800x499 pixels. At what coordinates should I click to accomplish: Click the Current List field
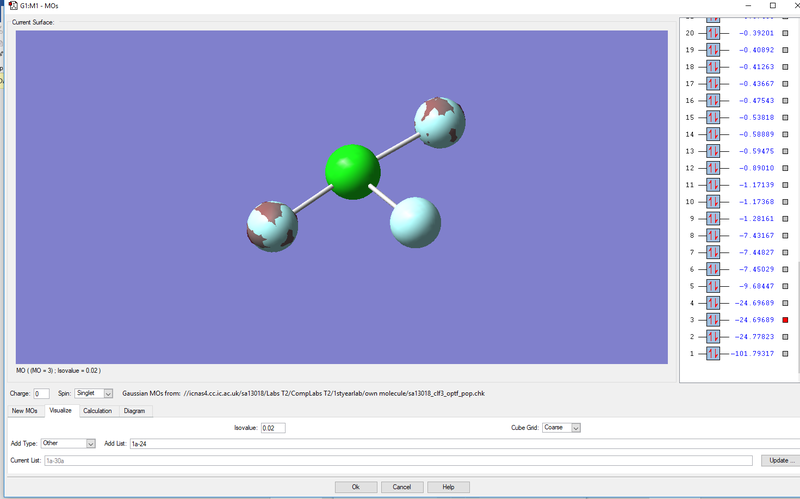pyautogui.click(x=398, y=460)
